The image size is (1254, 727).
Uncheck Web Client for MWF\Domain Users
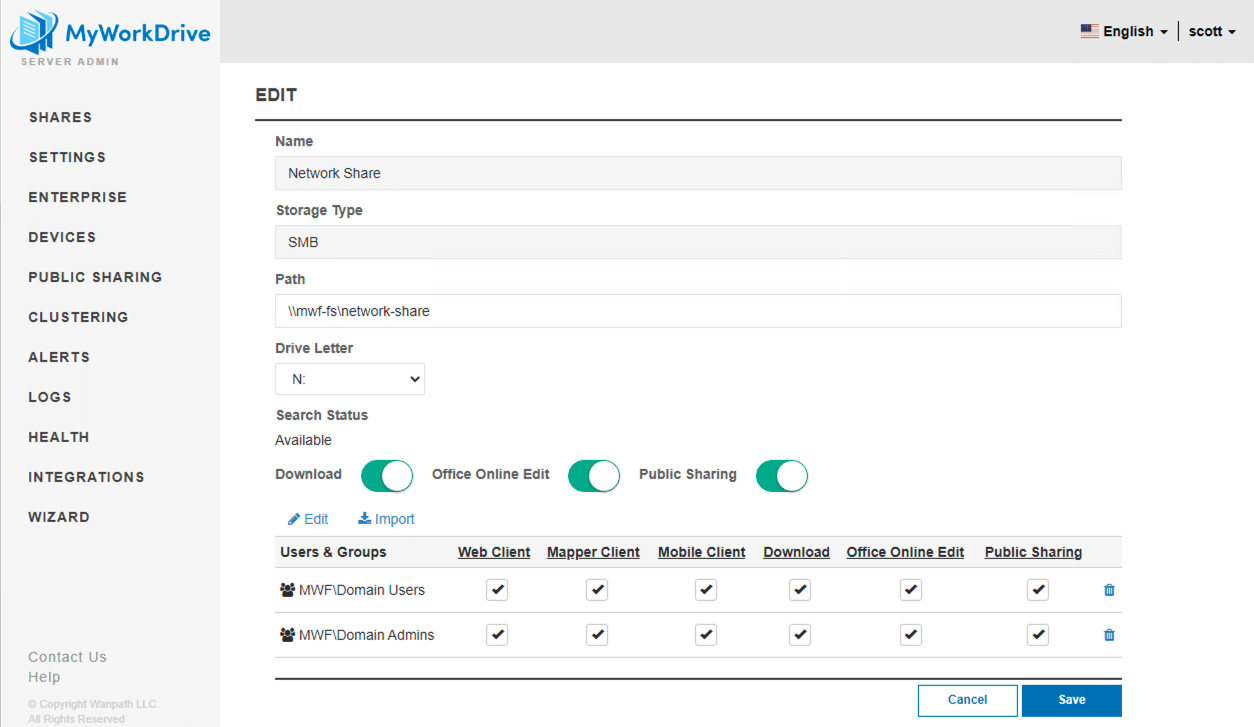coord(497,590)
